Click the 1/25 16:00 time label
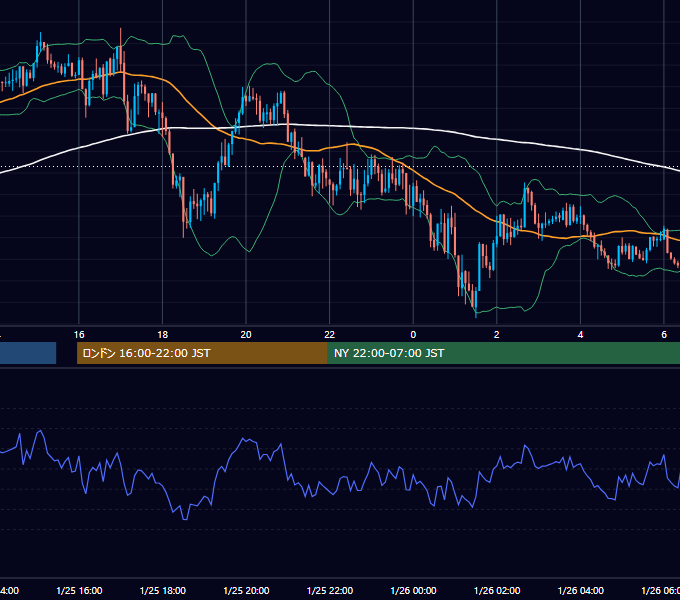 tap(79, 590)
